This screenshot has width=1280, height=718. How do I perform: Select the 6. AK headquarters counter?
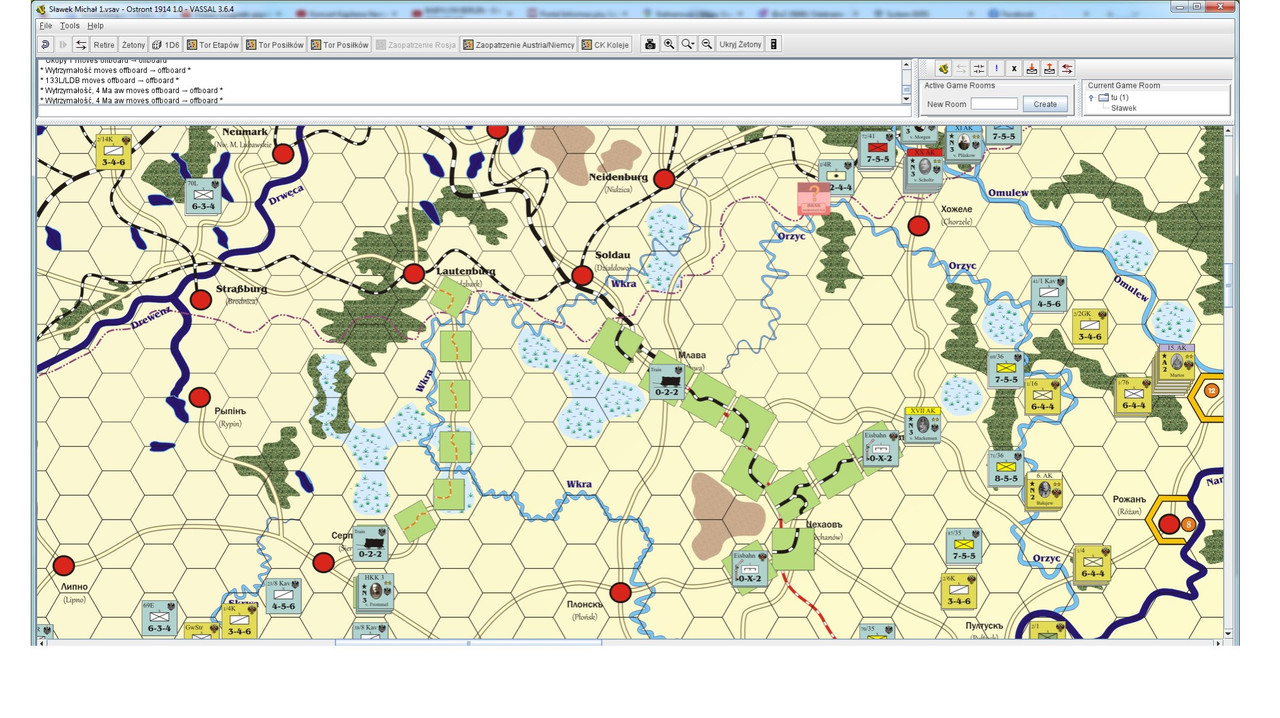1043,489
